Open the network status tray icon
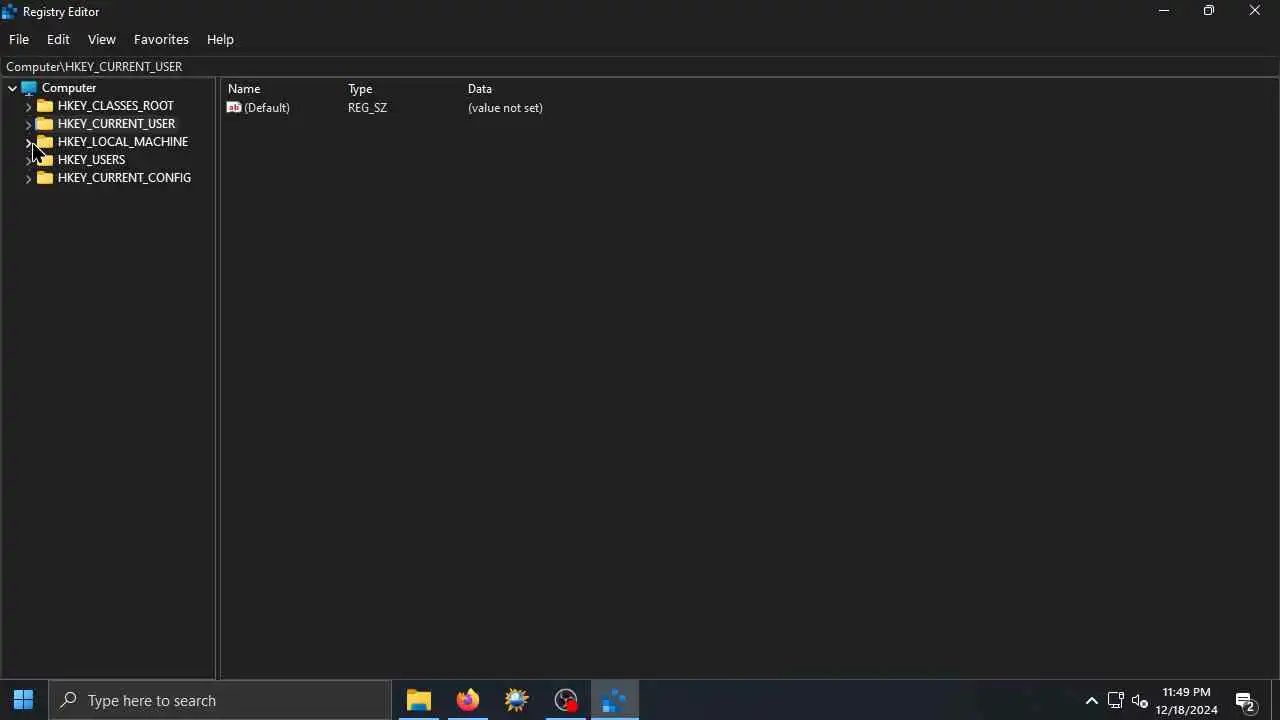This screenshot has height=720, width=1280. pyautogui.click(x=1116, y=700)
